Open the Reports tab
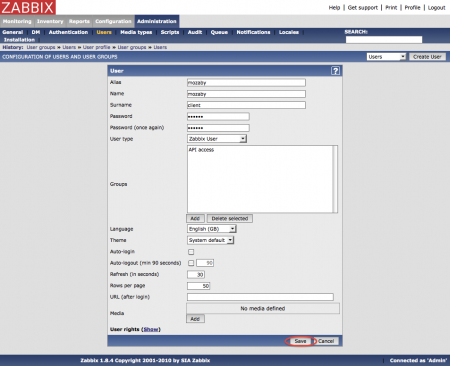Viewport: 450px width, 366px height. pos(79,21)
